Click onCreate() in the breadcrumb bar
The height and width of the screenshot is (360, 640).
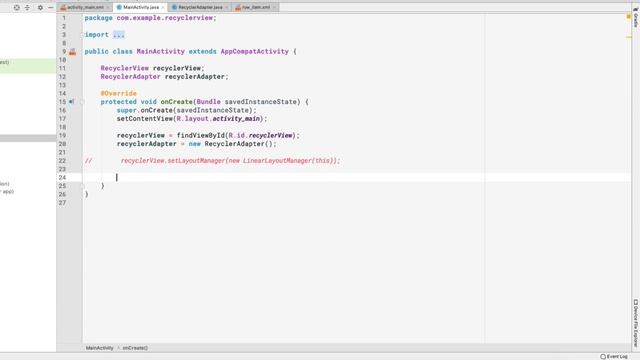(135, 348)
